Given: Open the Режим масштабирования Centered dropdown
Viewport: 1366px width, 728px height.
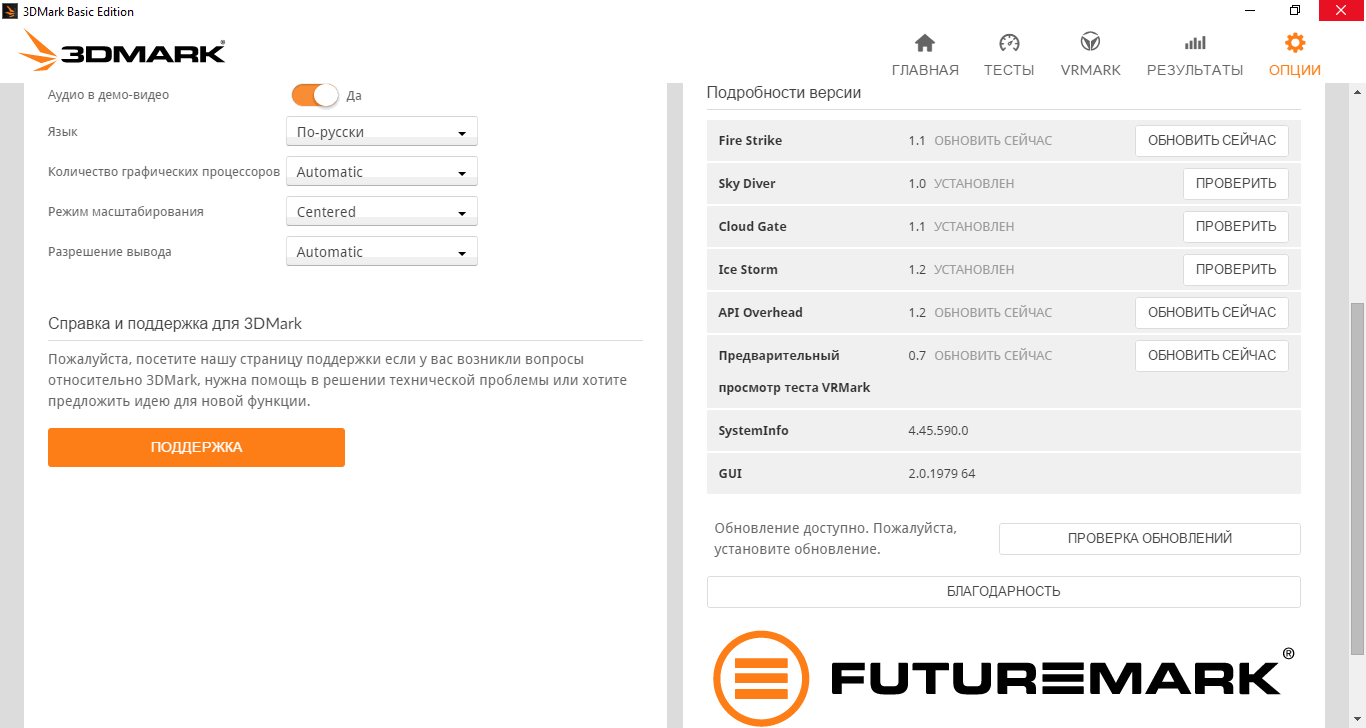Looking at the screenshot, I should (382, 212).
